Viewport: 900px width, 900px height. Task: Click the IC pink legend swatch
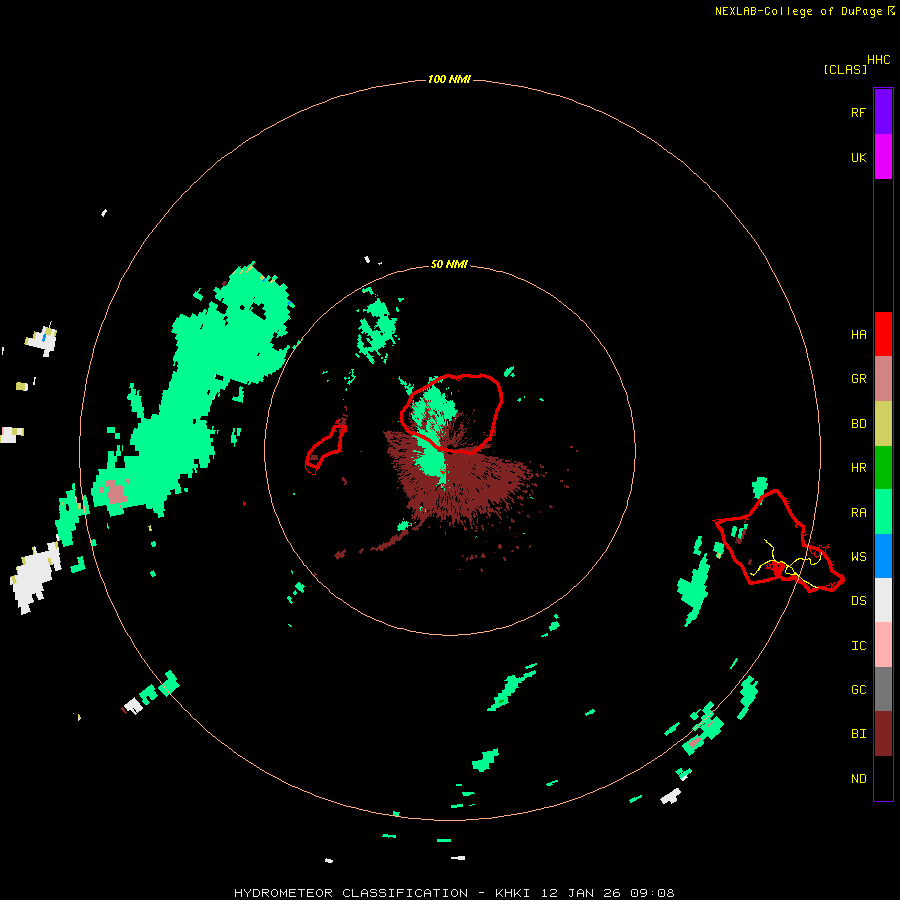click(x=883, y=645)
